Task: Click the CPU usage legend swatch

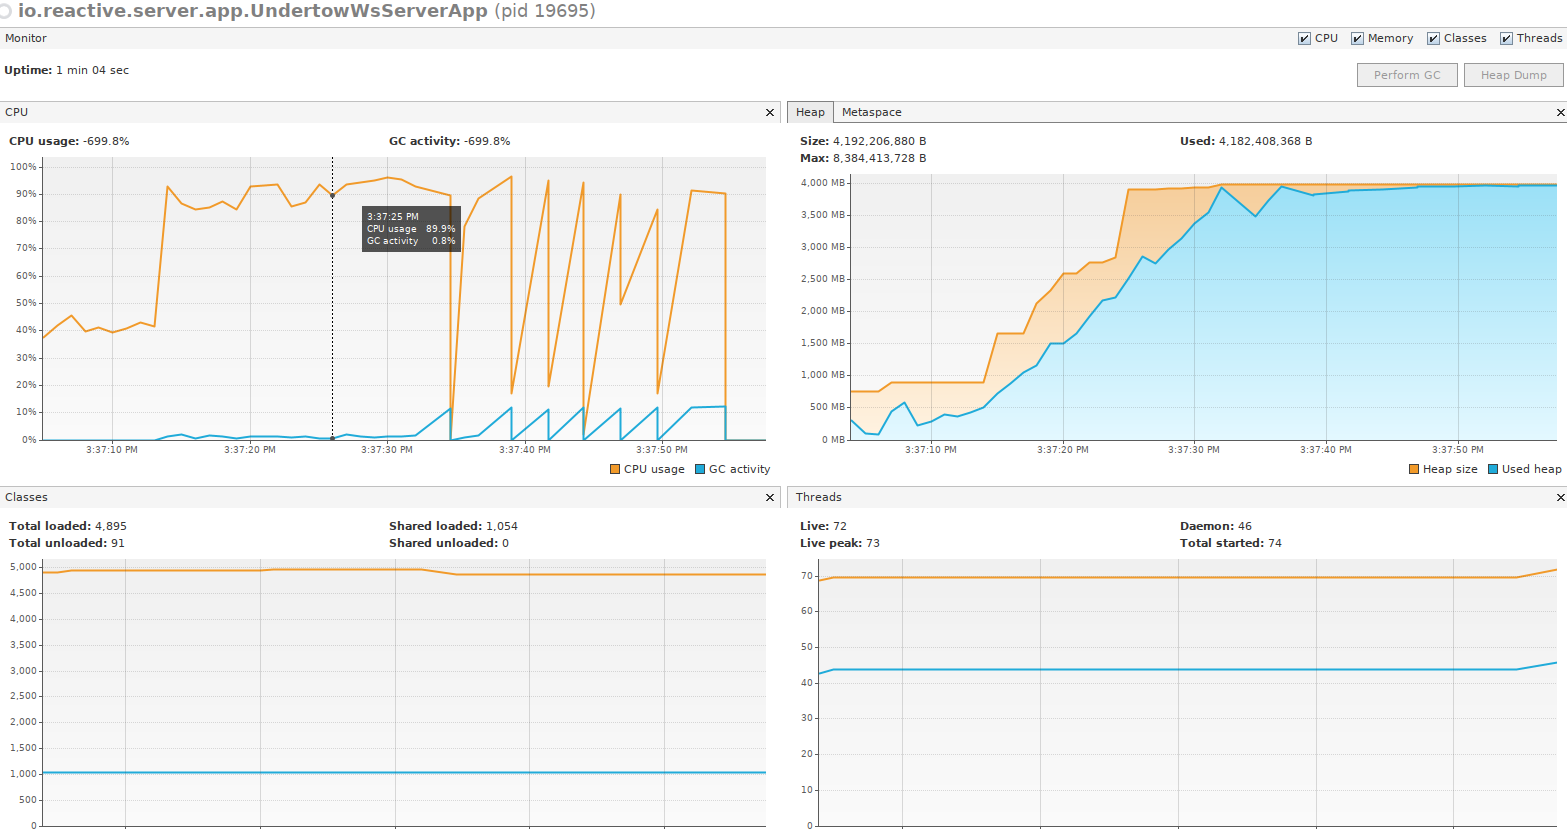Action: (615, 469)
